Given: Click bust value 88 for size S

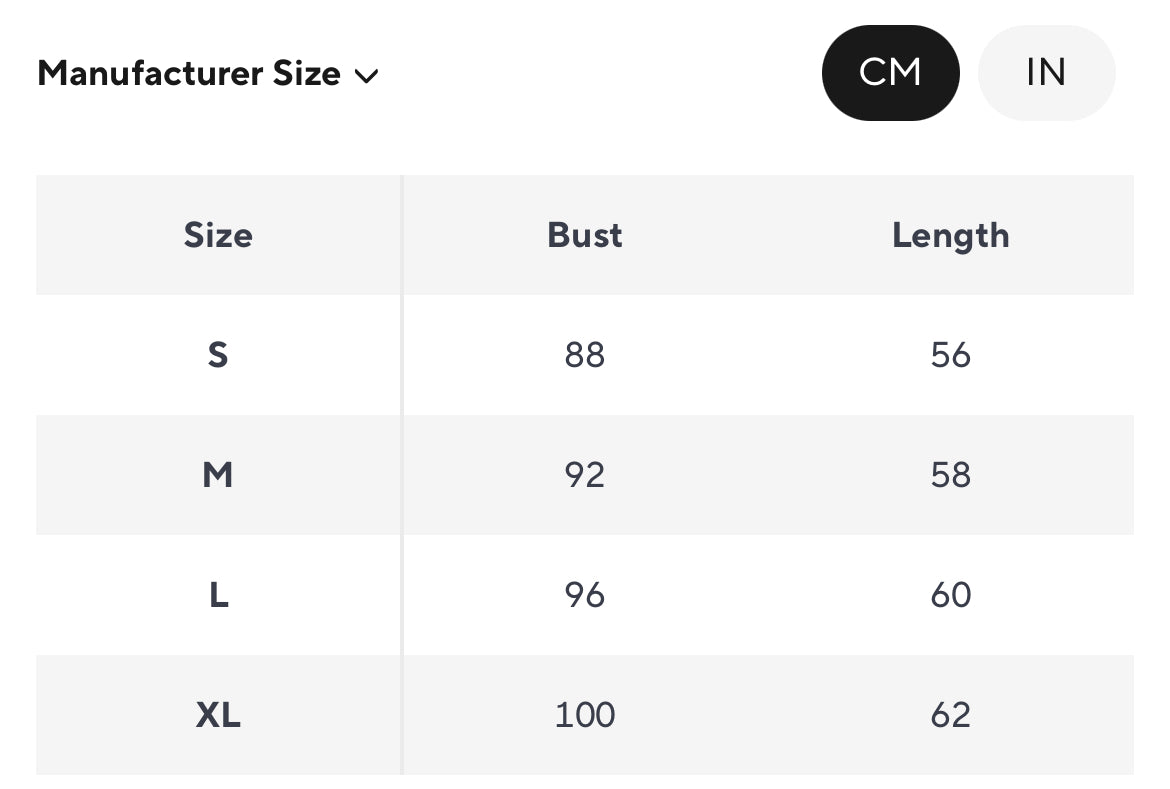Looking at the screenshot, I should (x=584, y=355).
